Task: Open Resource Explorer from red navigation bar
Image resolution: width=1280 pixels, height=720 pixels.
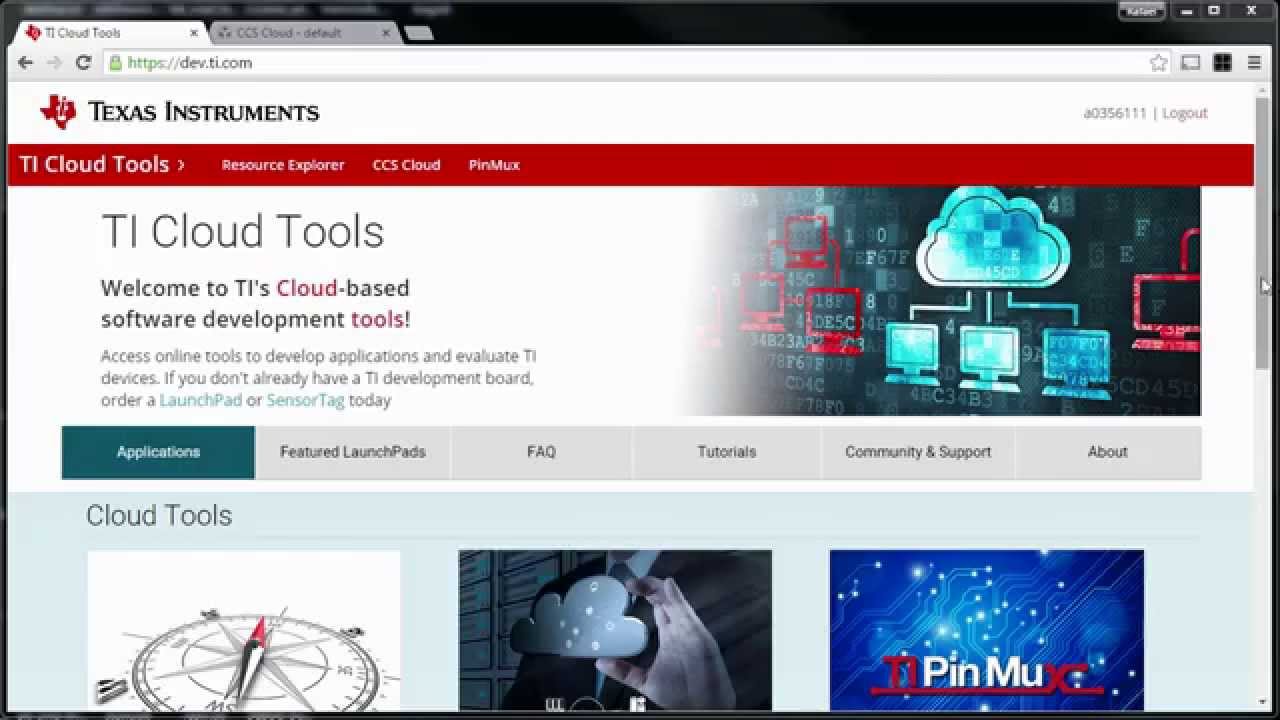Action: click(x=283, y=165)
